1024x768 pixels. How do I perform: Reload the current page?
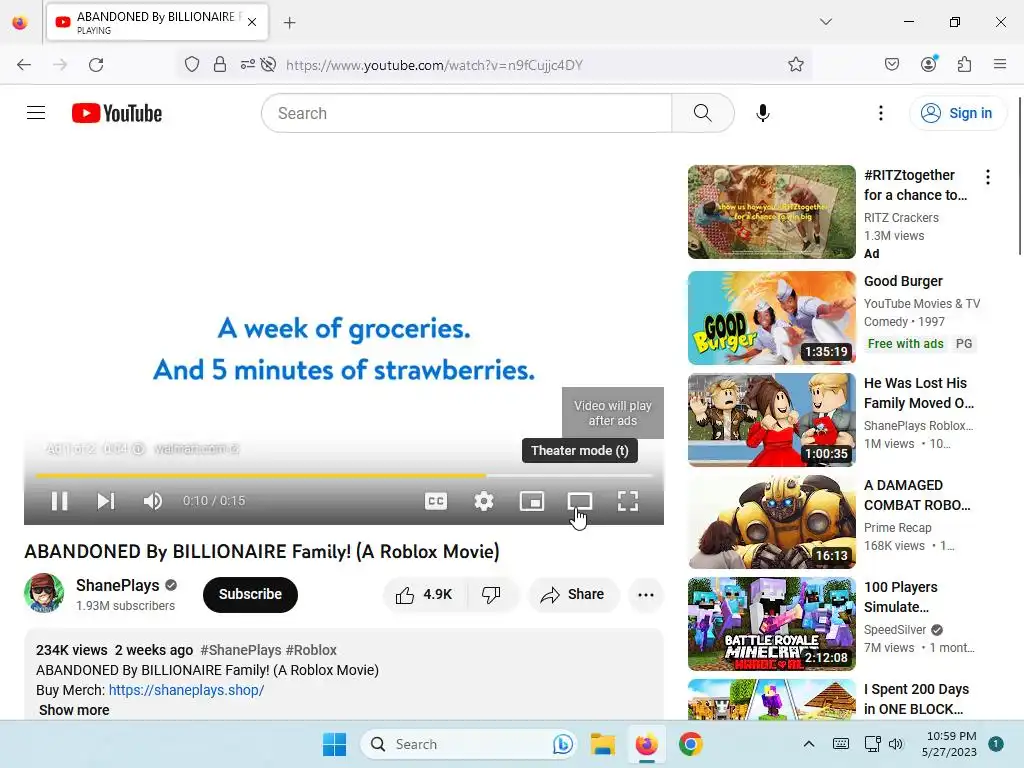(96, 65)
